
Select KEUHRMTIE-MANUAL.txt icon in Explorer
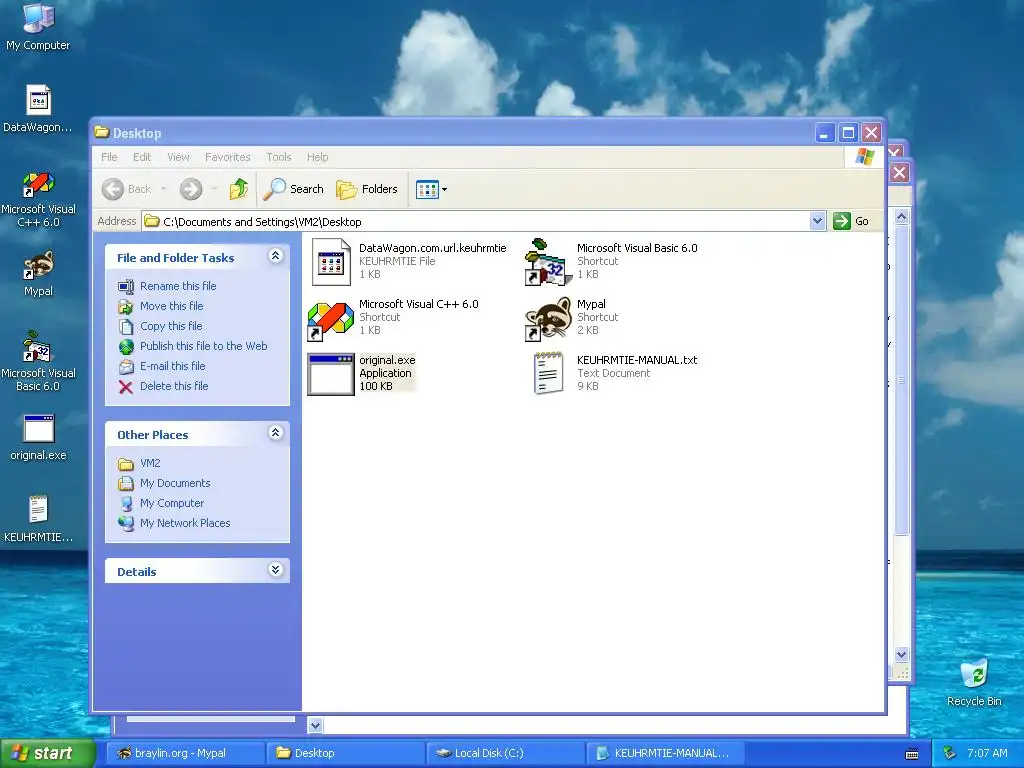[549, 373]
